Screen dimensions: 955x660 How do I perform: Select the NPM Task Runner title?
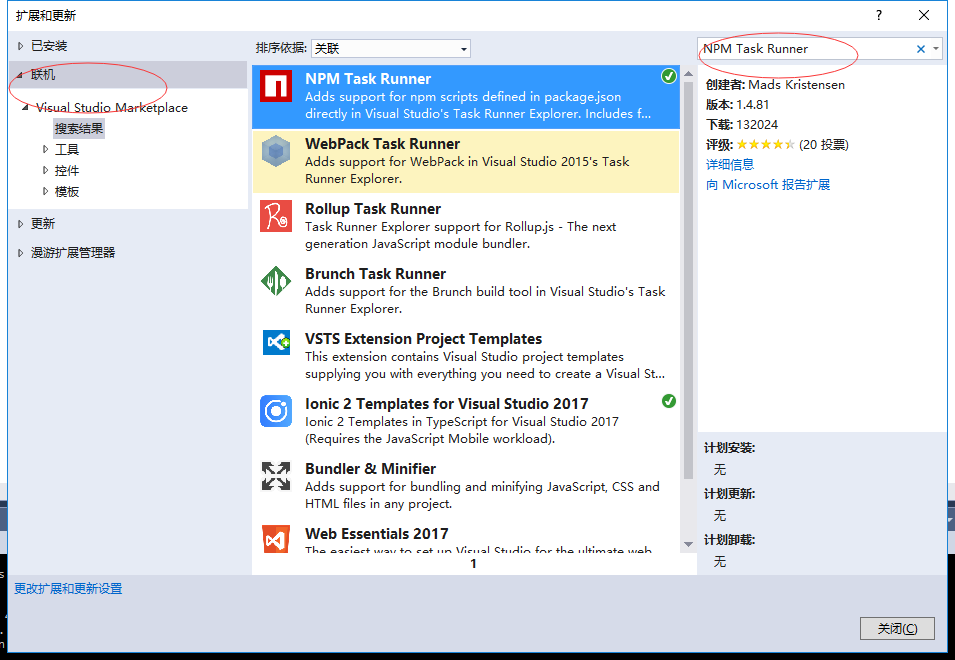pyautogui.click(x=368, y=79)
